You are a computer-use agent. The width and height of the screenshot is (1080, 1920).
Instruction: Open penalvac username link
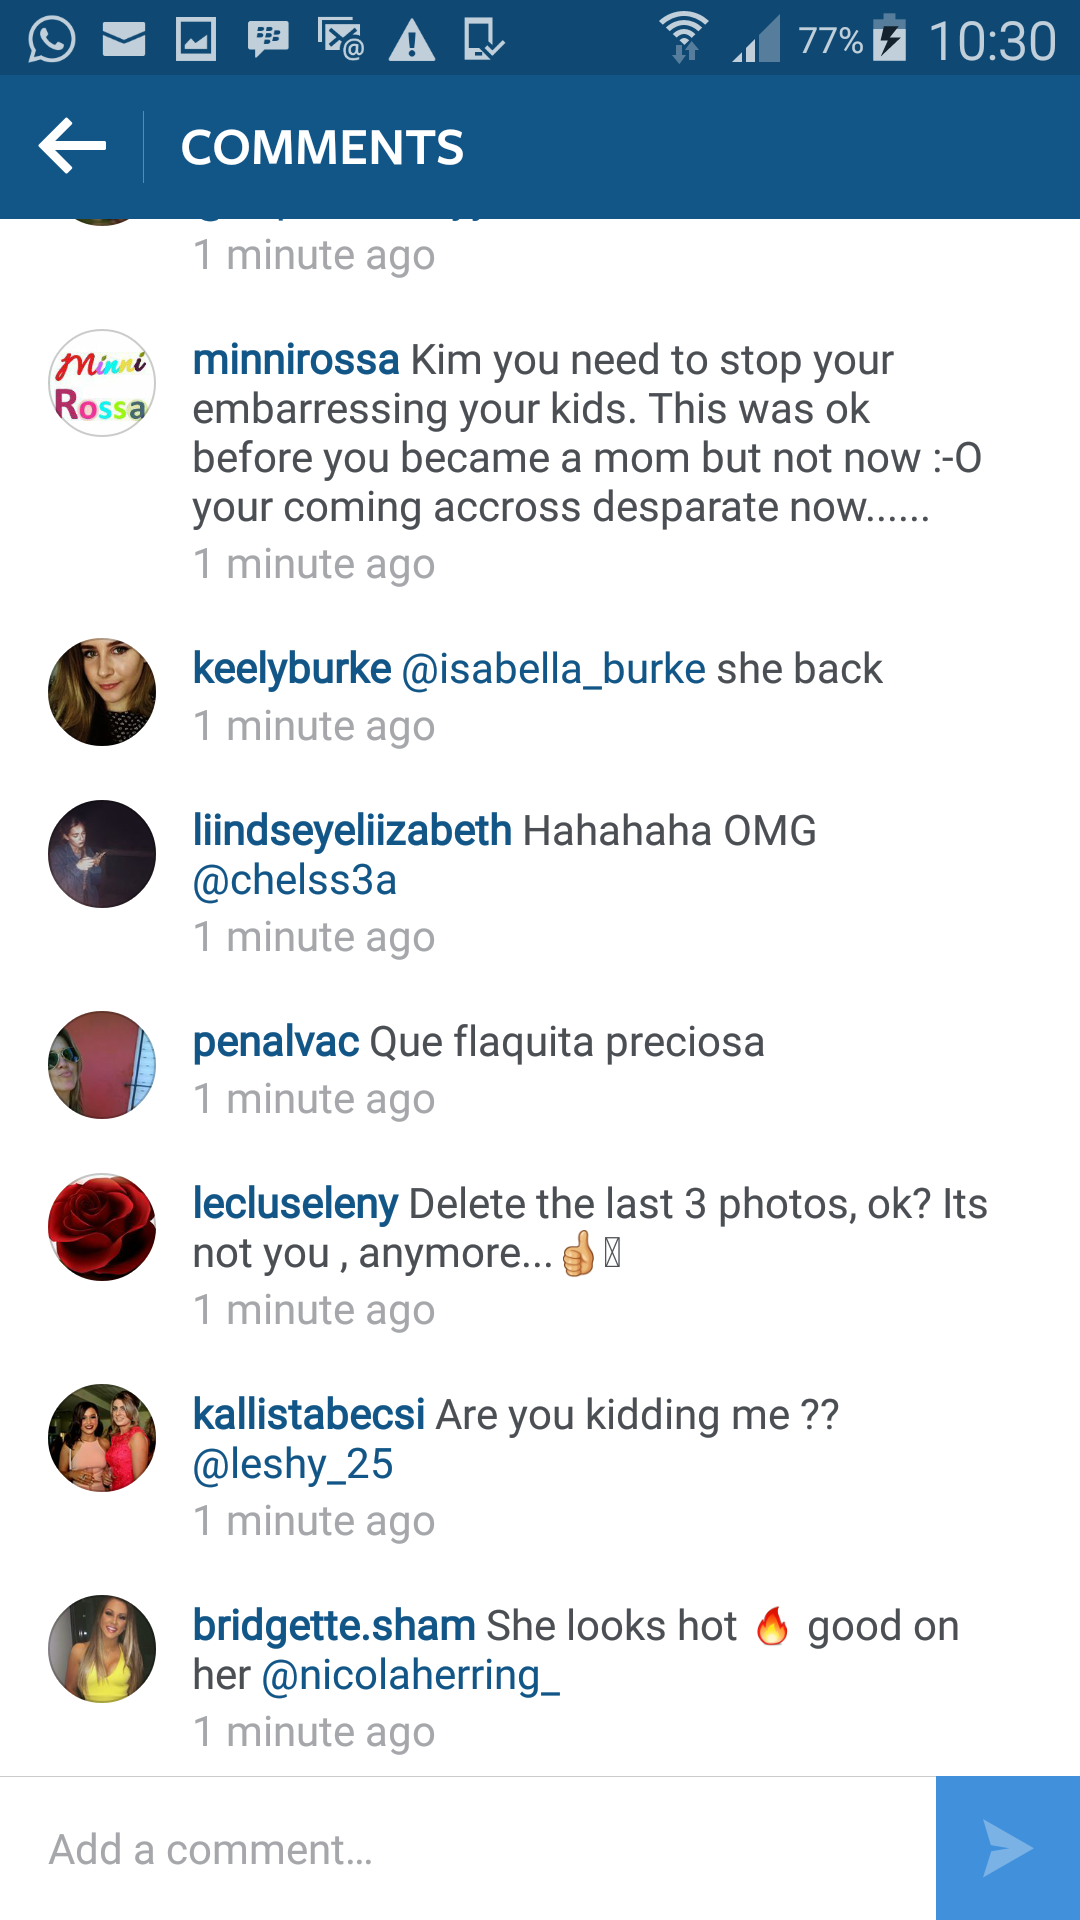[276, 1042]
